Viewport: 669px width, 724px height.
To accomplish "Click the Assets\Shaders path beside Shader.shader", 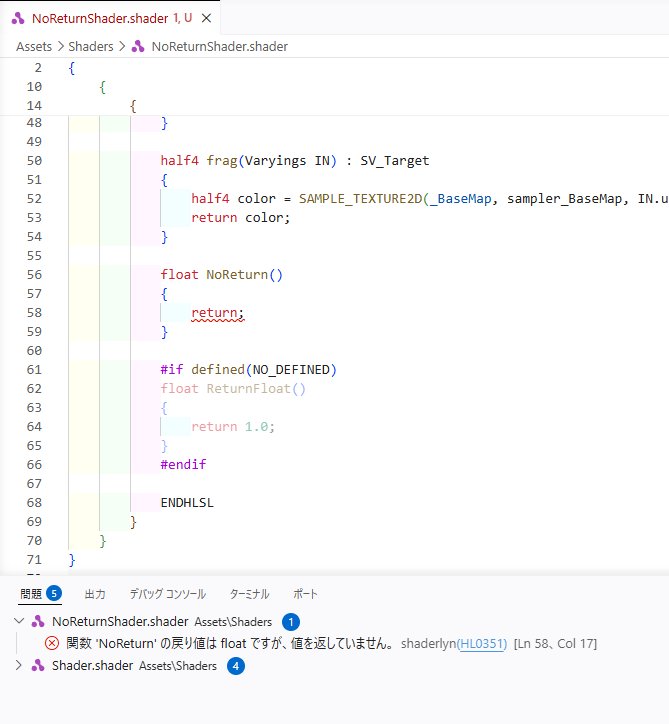I will (x=178, y=666).
